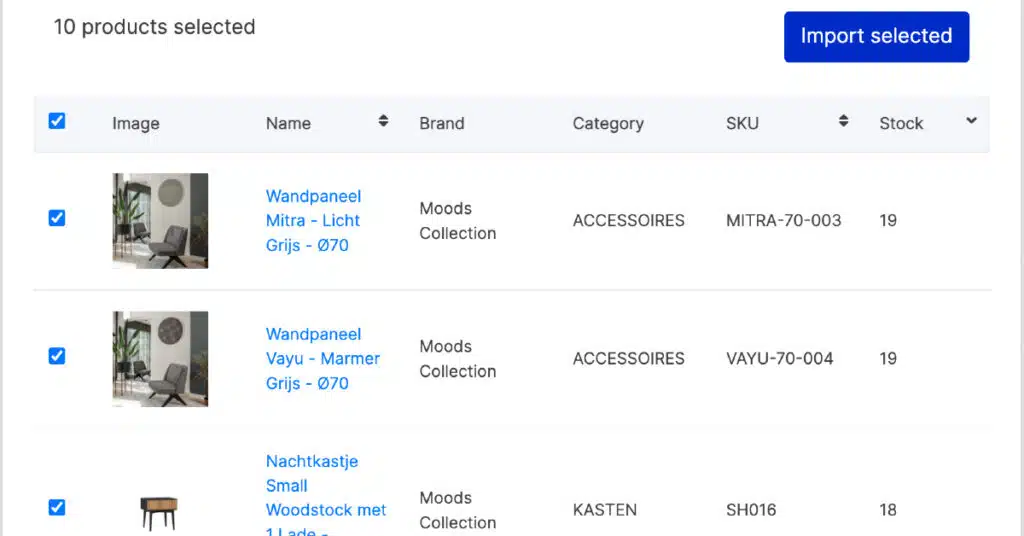Uncheck the Wandpaneel Mitra product checkbox
Viewport: 1024px width, 536px height.
coord(57,218)
